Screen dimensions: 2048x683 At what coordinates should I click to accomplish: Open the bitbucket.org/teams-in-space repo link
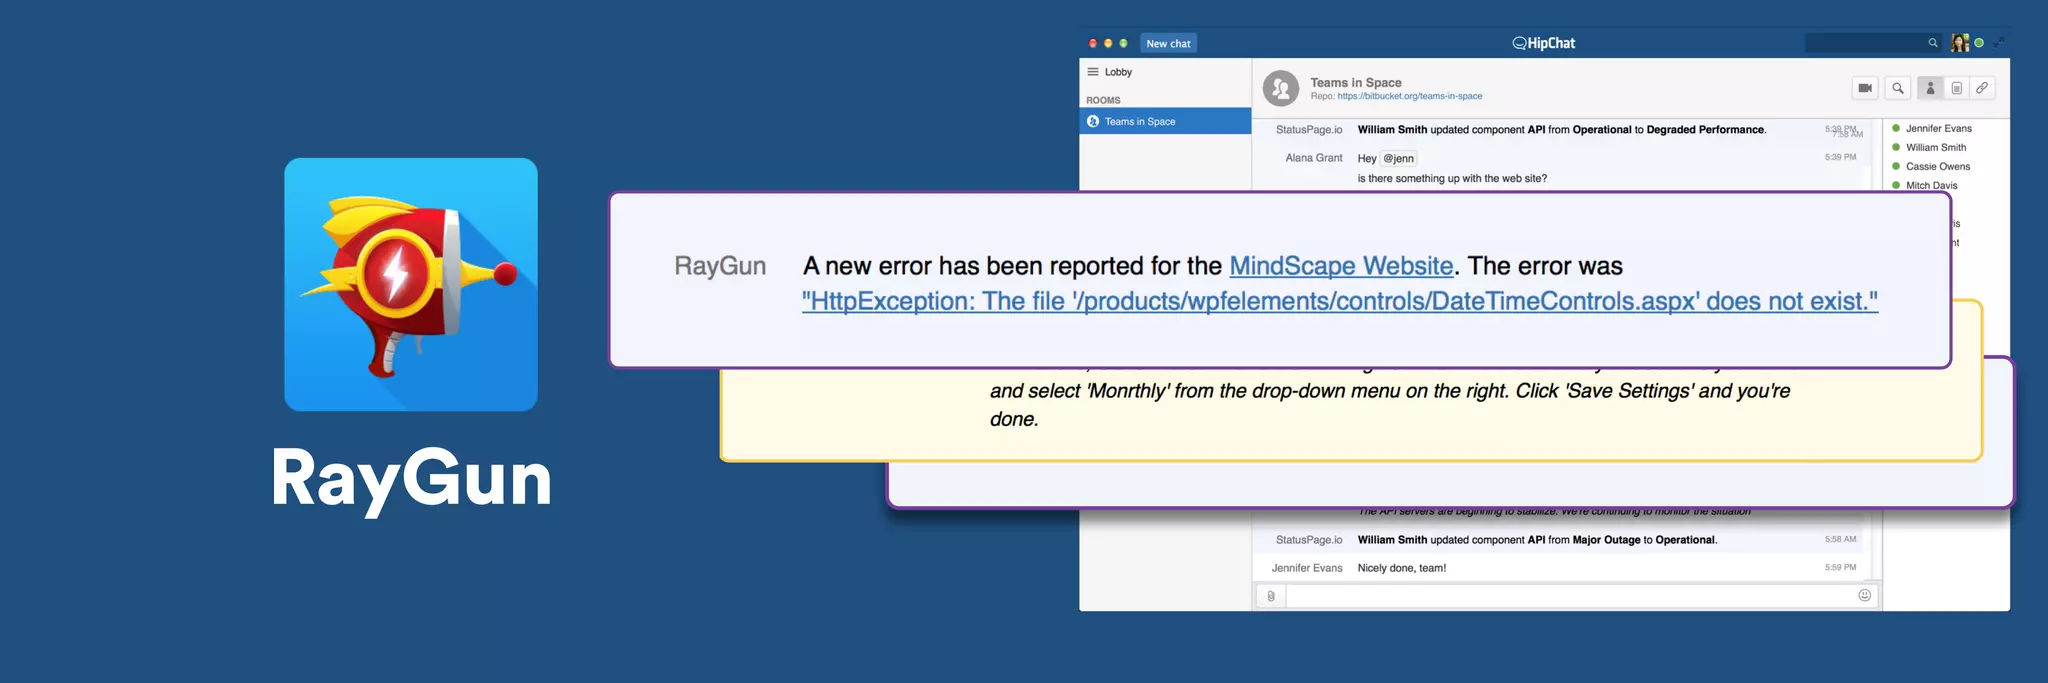pyautogui.click(x=1410, y=97)
